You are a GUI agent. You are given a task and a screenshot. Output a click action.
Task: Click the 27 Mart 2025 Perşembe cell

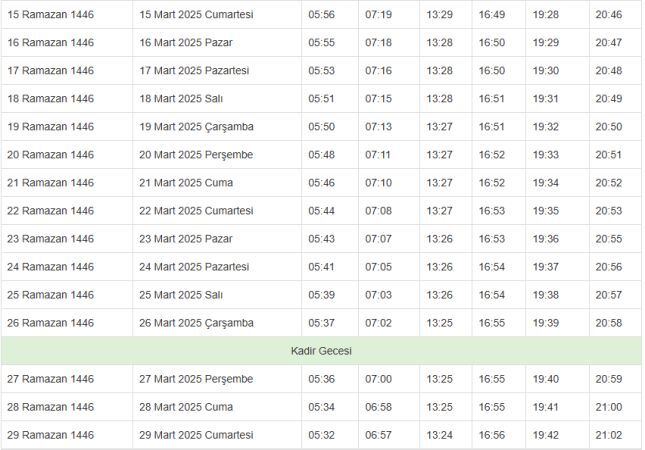tap(217, 379)
